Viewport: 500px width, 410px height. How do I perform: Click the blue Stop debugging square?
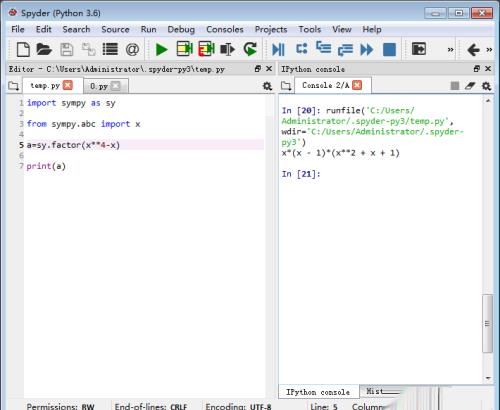tap(389, 50)
